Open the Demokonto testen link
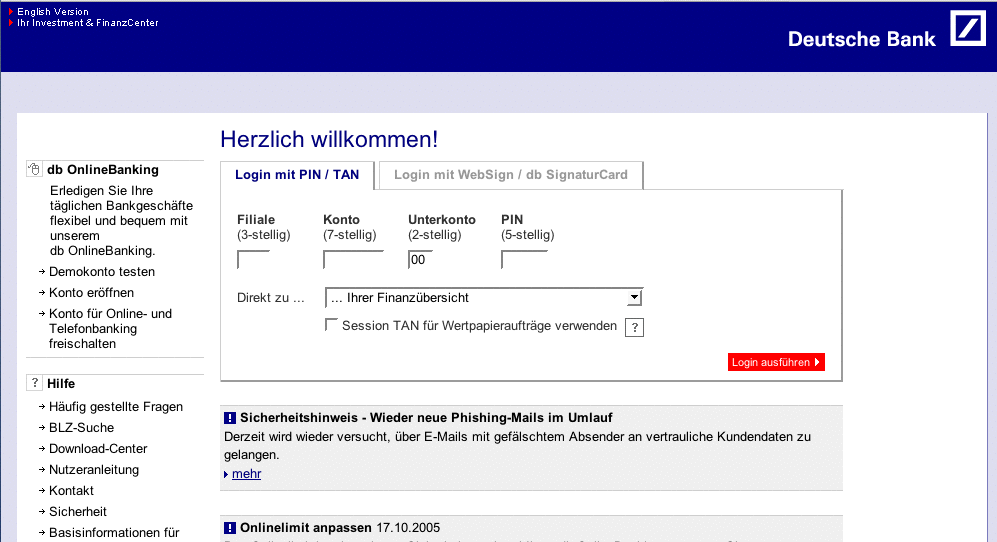997x542 pixels. click(x=102, y=272)
